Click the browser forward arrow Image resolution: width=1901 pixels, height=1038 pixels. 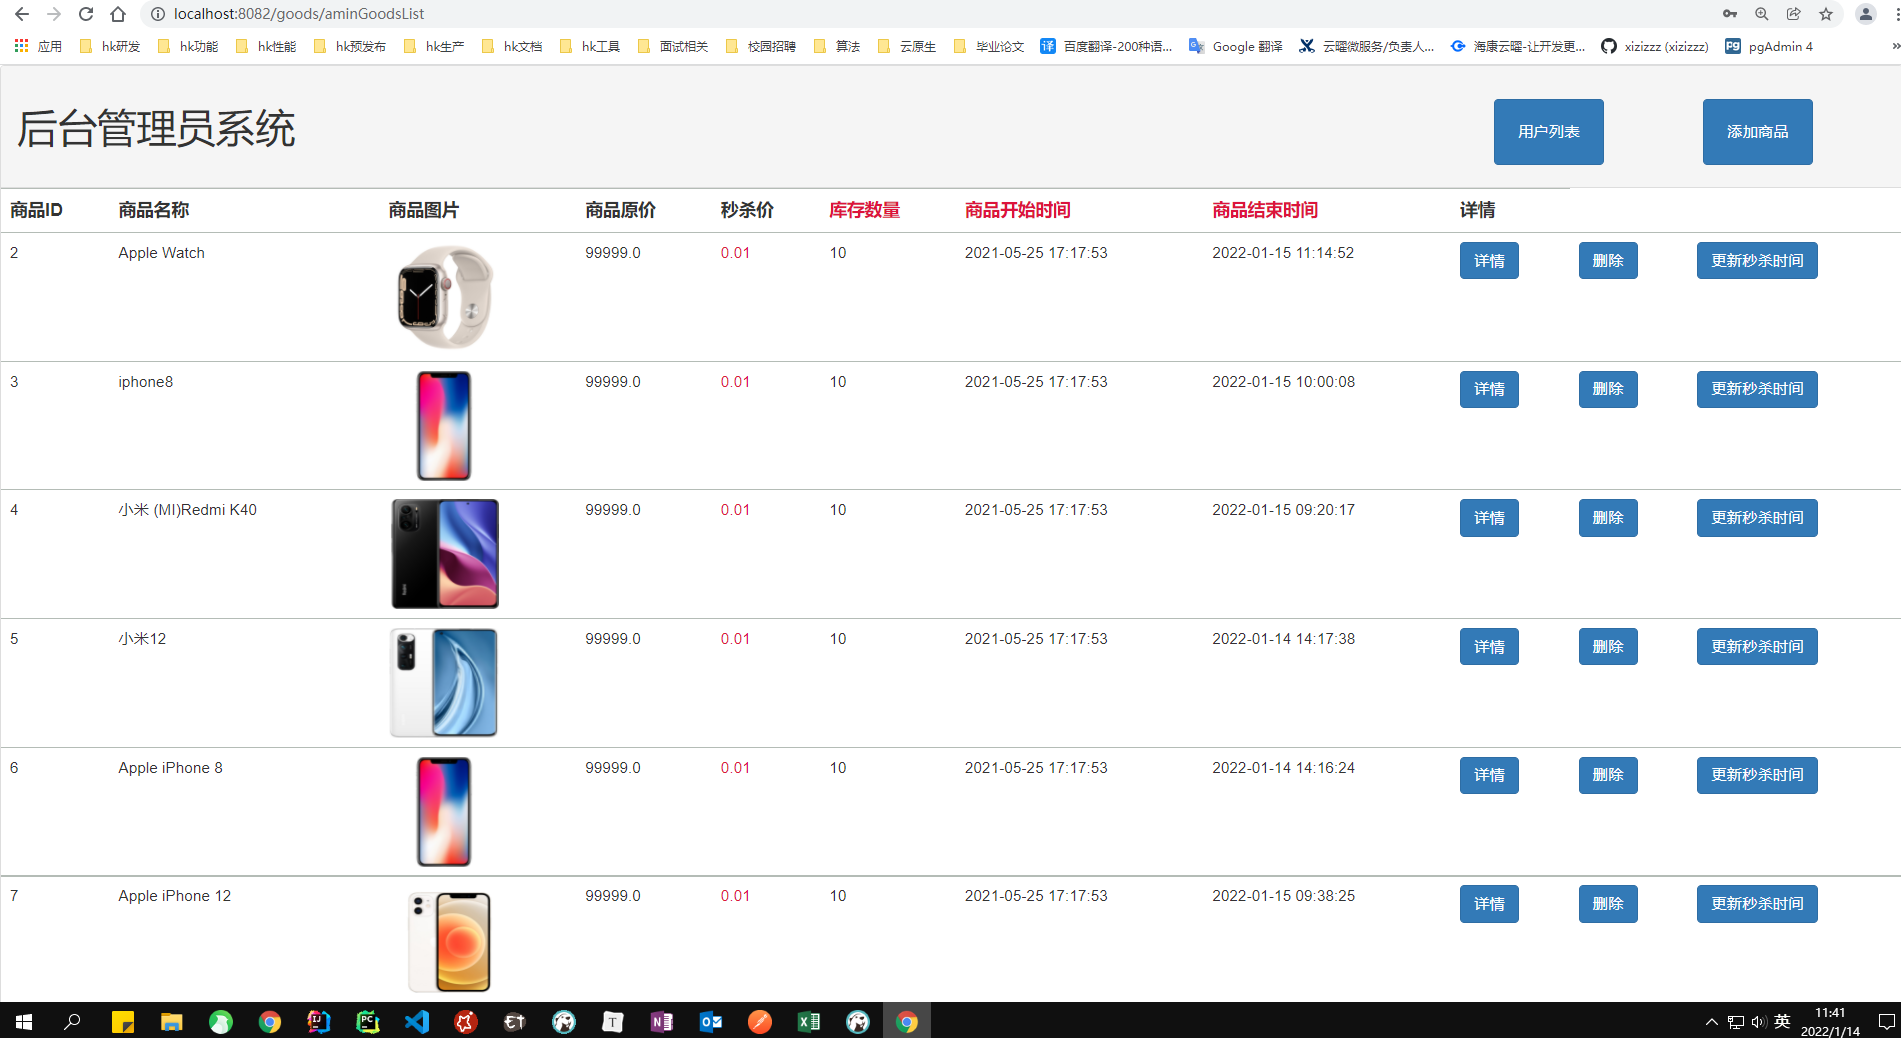tap(54, 14)
